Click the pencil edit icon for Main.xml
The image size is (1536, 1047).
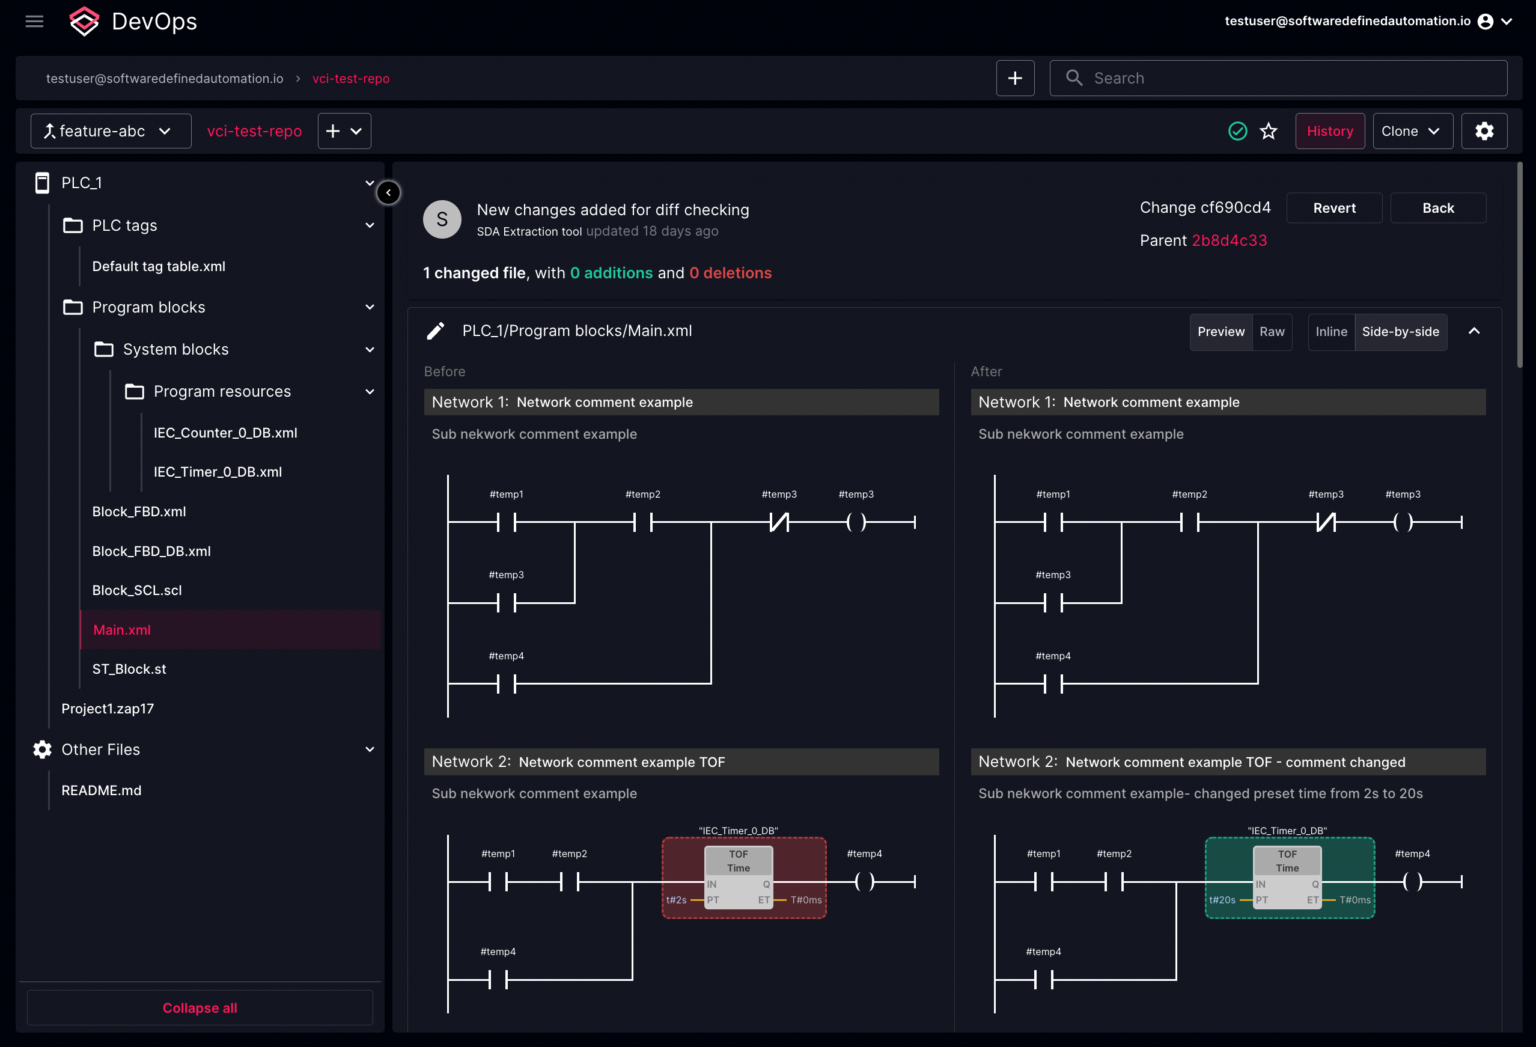tap(436, 331)
